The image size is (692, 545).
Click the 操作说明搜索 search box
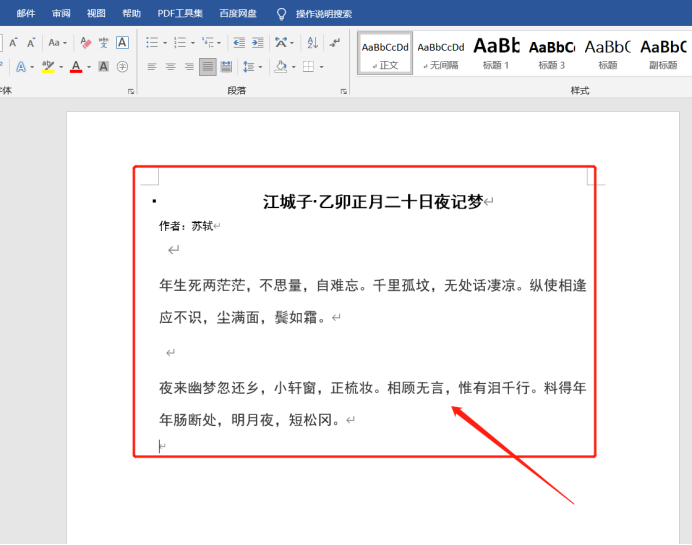[x=324, y=14]
